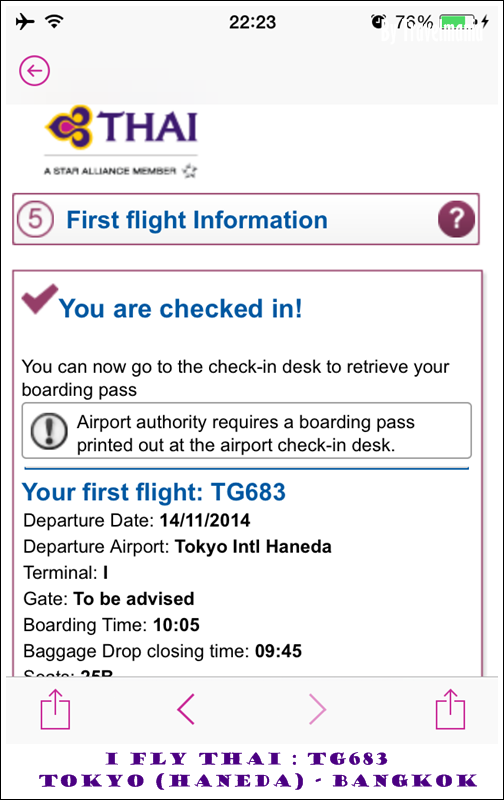Tap the circled step 5 number
The height and width of the screenshot is (800, 504).
coord(35,219)
